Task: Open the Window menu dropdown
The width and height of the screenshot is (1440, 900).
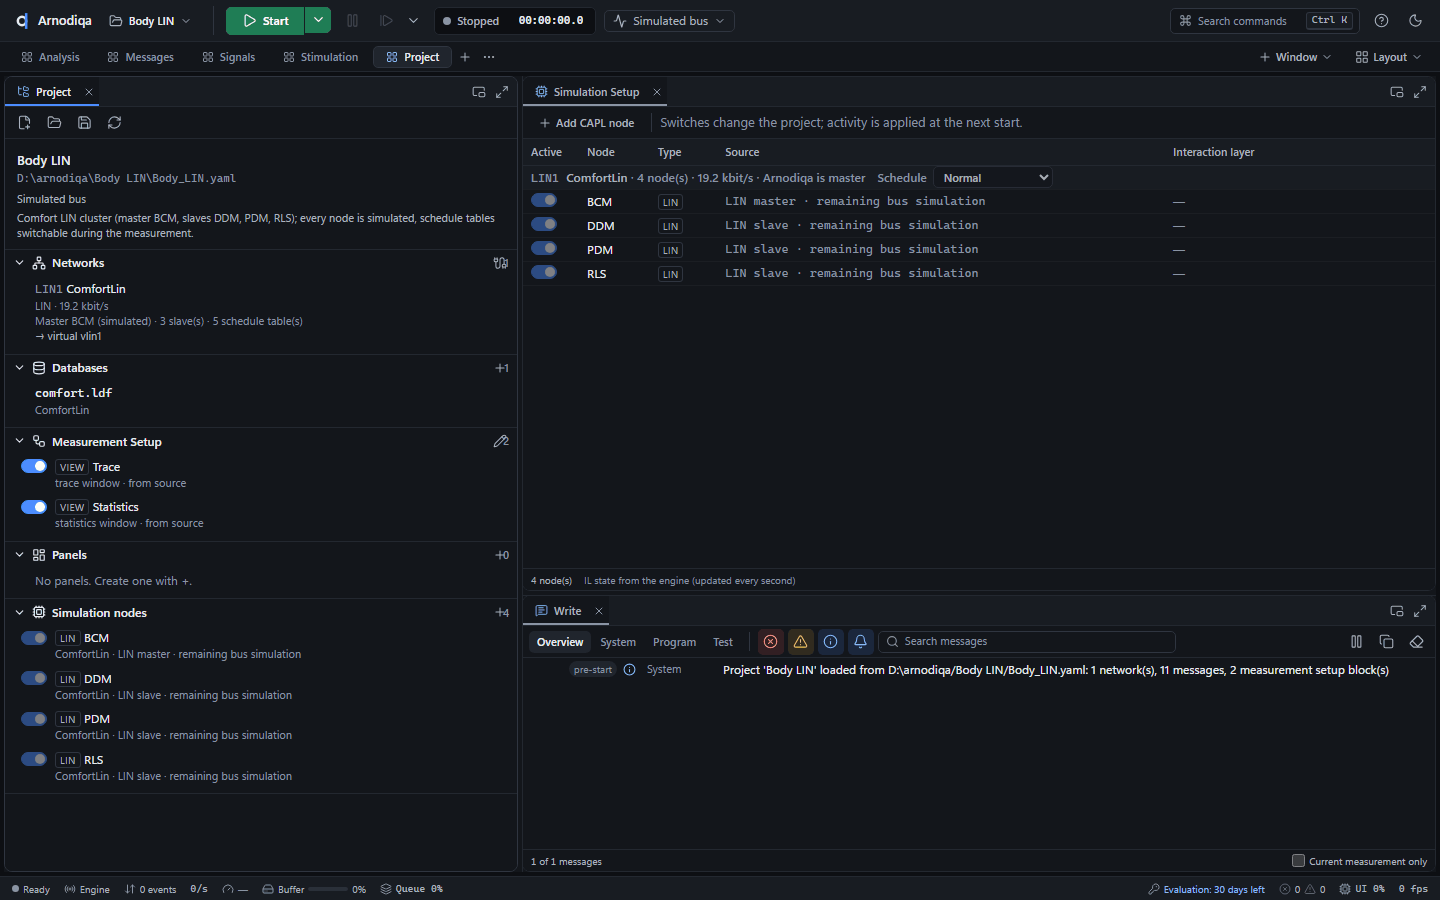Action: pyautogui.click(x=1295, y=57)
